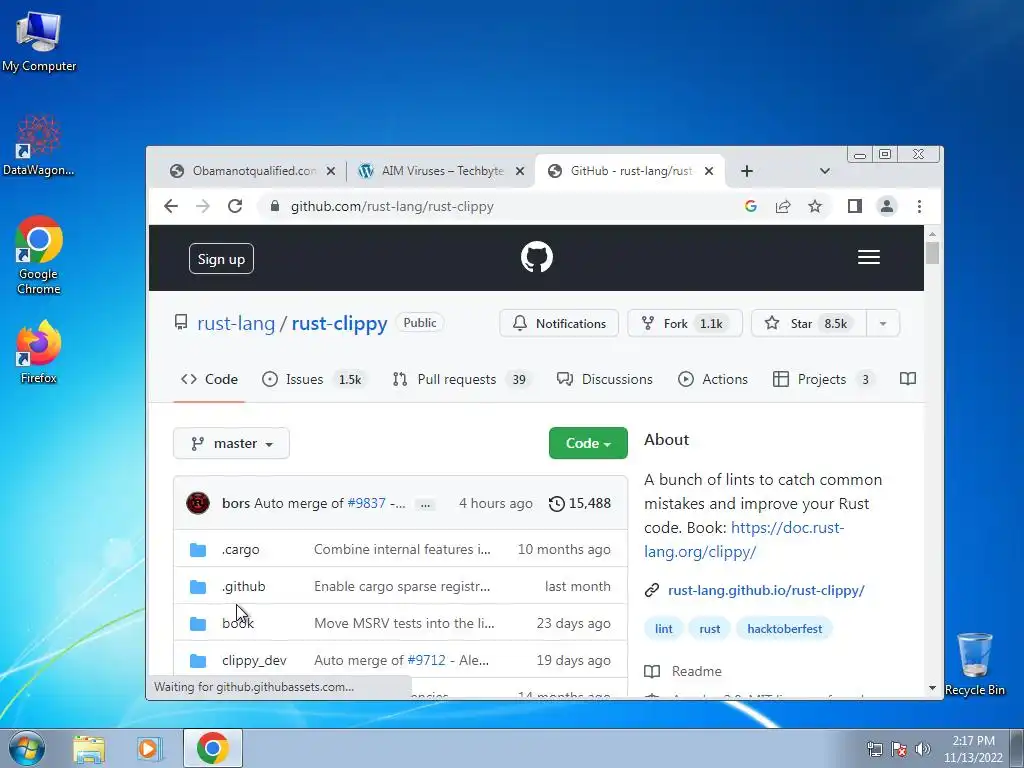1024x768 pixels.
Task: Click the Notifications button
Action: pyautogui.click(x=559, y=323)
